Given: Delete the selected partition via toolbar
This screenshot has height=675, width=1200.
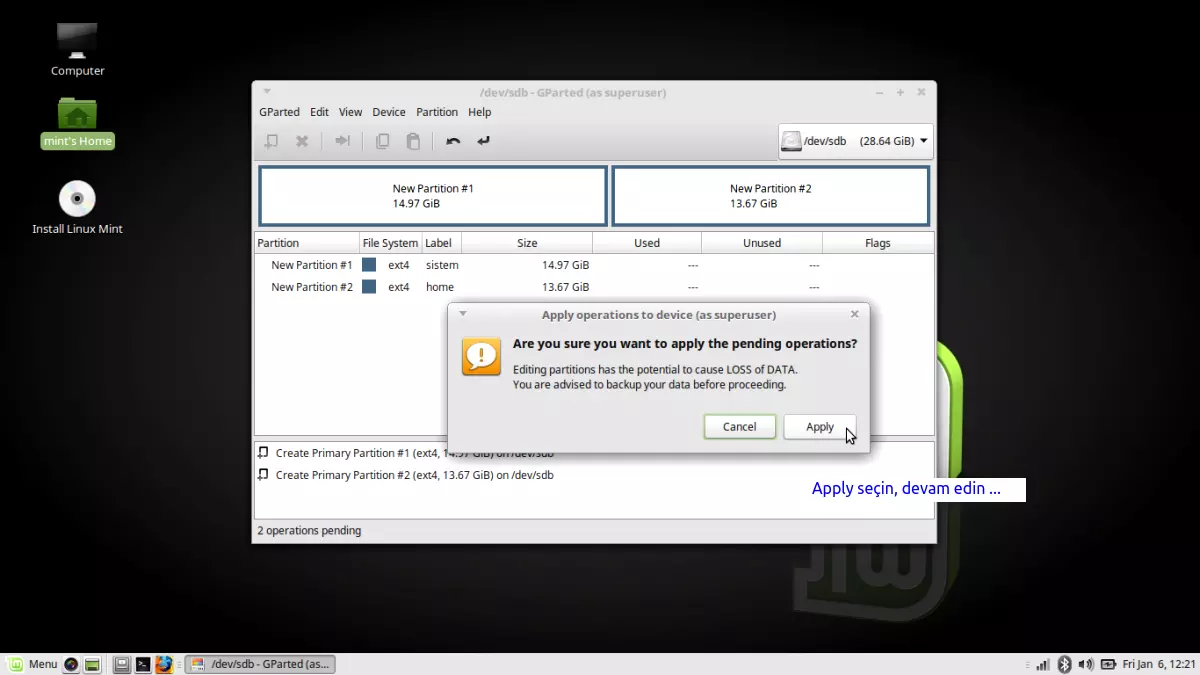Looking at the screenshot, I should pyautogui.click(x=302, y=141).
